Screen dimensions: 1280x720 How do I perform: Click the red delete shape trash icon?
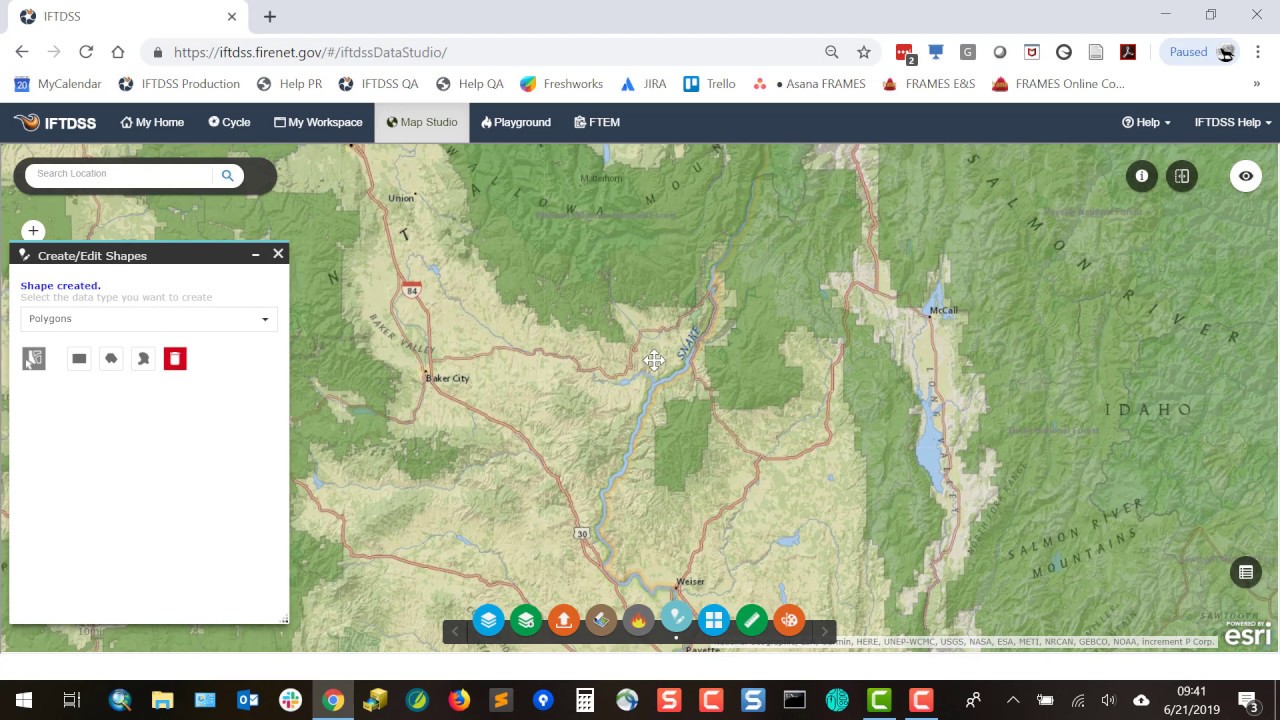point(175,359)
